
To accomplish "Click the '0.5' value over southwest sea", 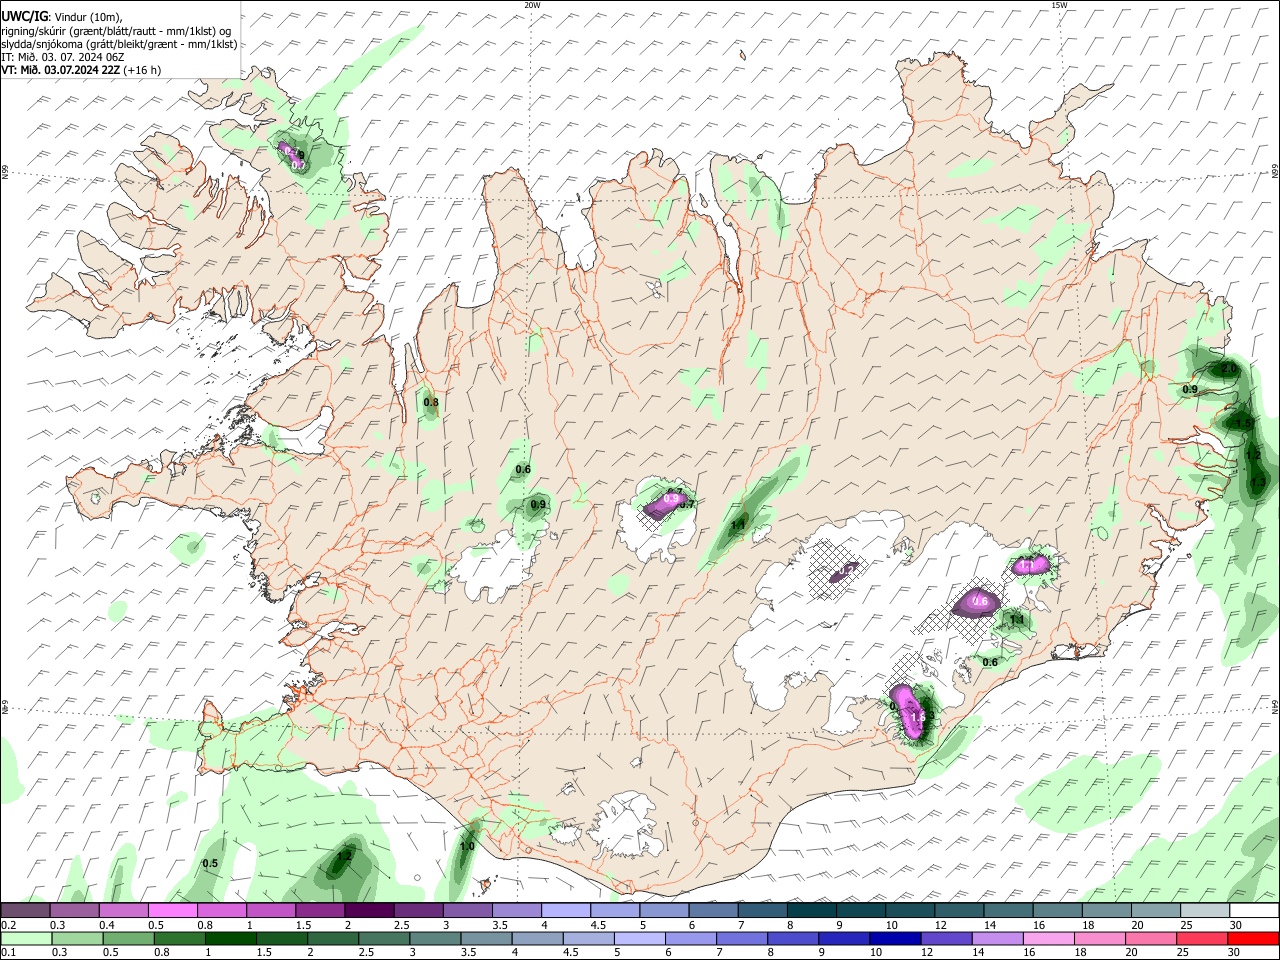I will click(x=210, y=863).
